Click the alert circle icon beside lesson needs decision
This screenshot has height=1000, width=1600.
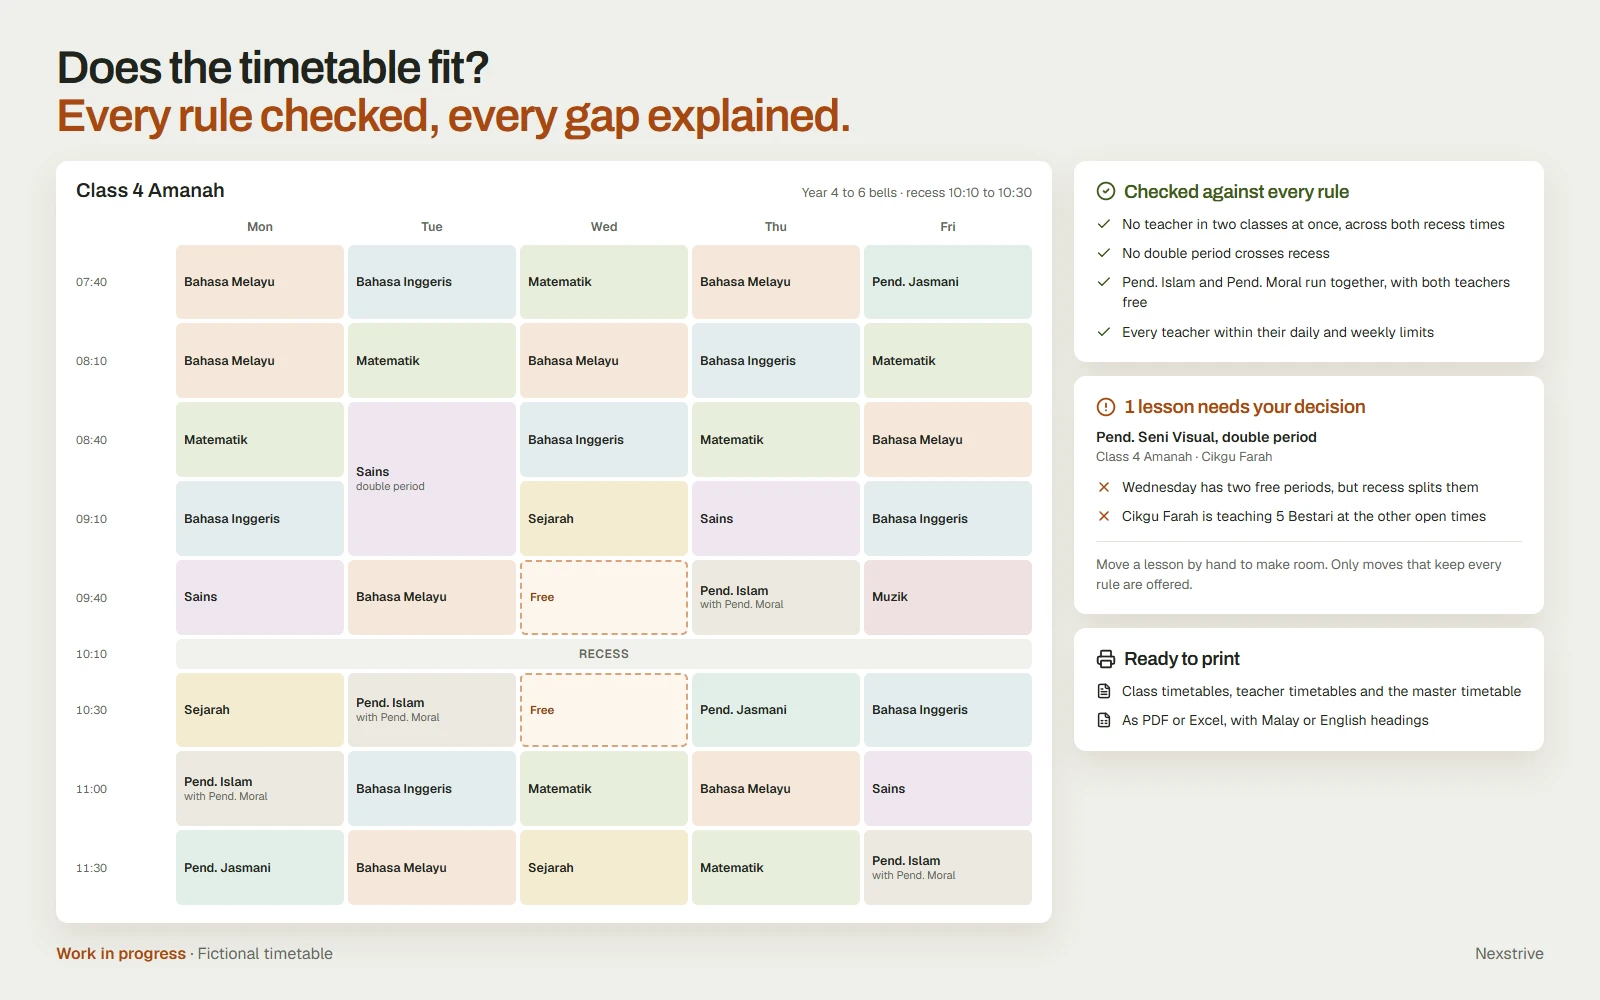pos(1105,407)
